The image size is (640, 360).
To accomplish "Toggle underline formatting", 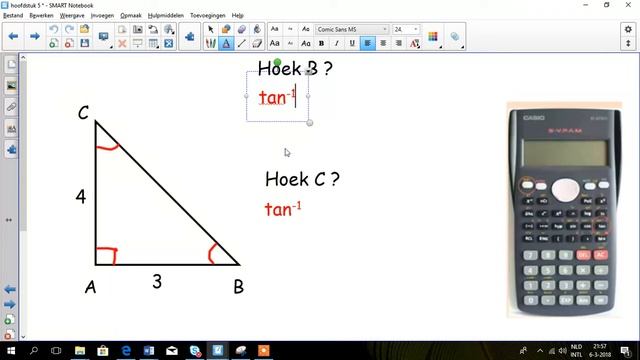I will coord(352,43).
